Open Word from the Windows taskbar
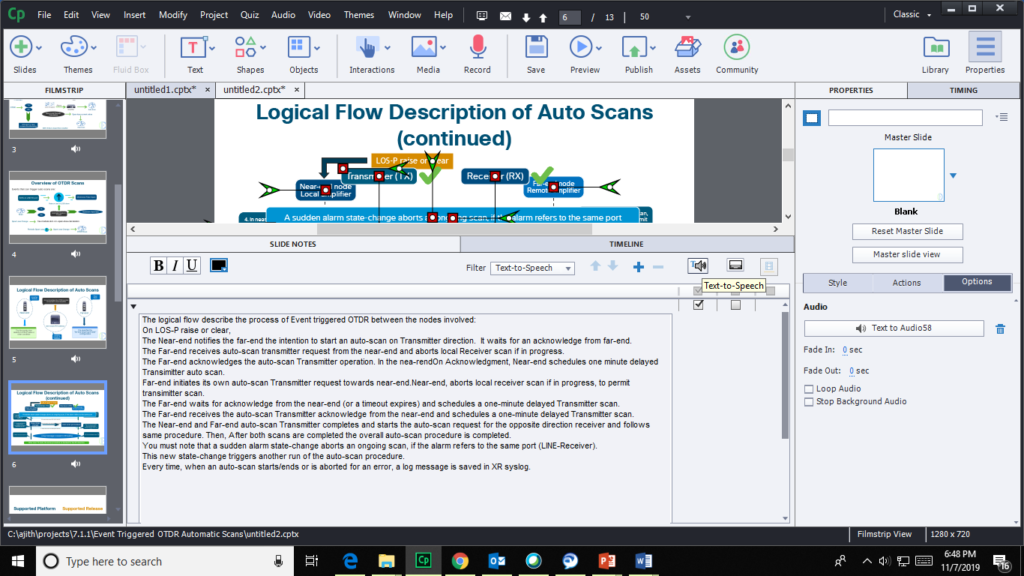The height and width of the screenshot is (576, 1024). (643, 561)
